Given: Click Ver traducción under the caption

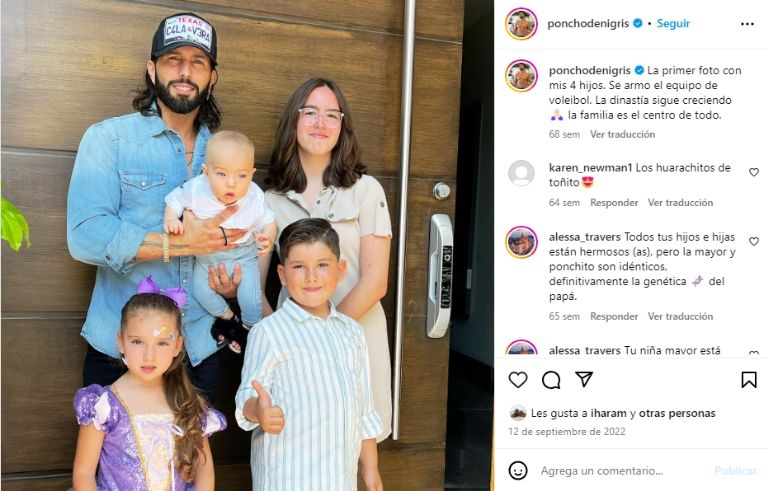Looking at the screenshot, I should pyautogui.click(x=622, y=134).
